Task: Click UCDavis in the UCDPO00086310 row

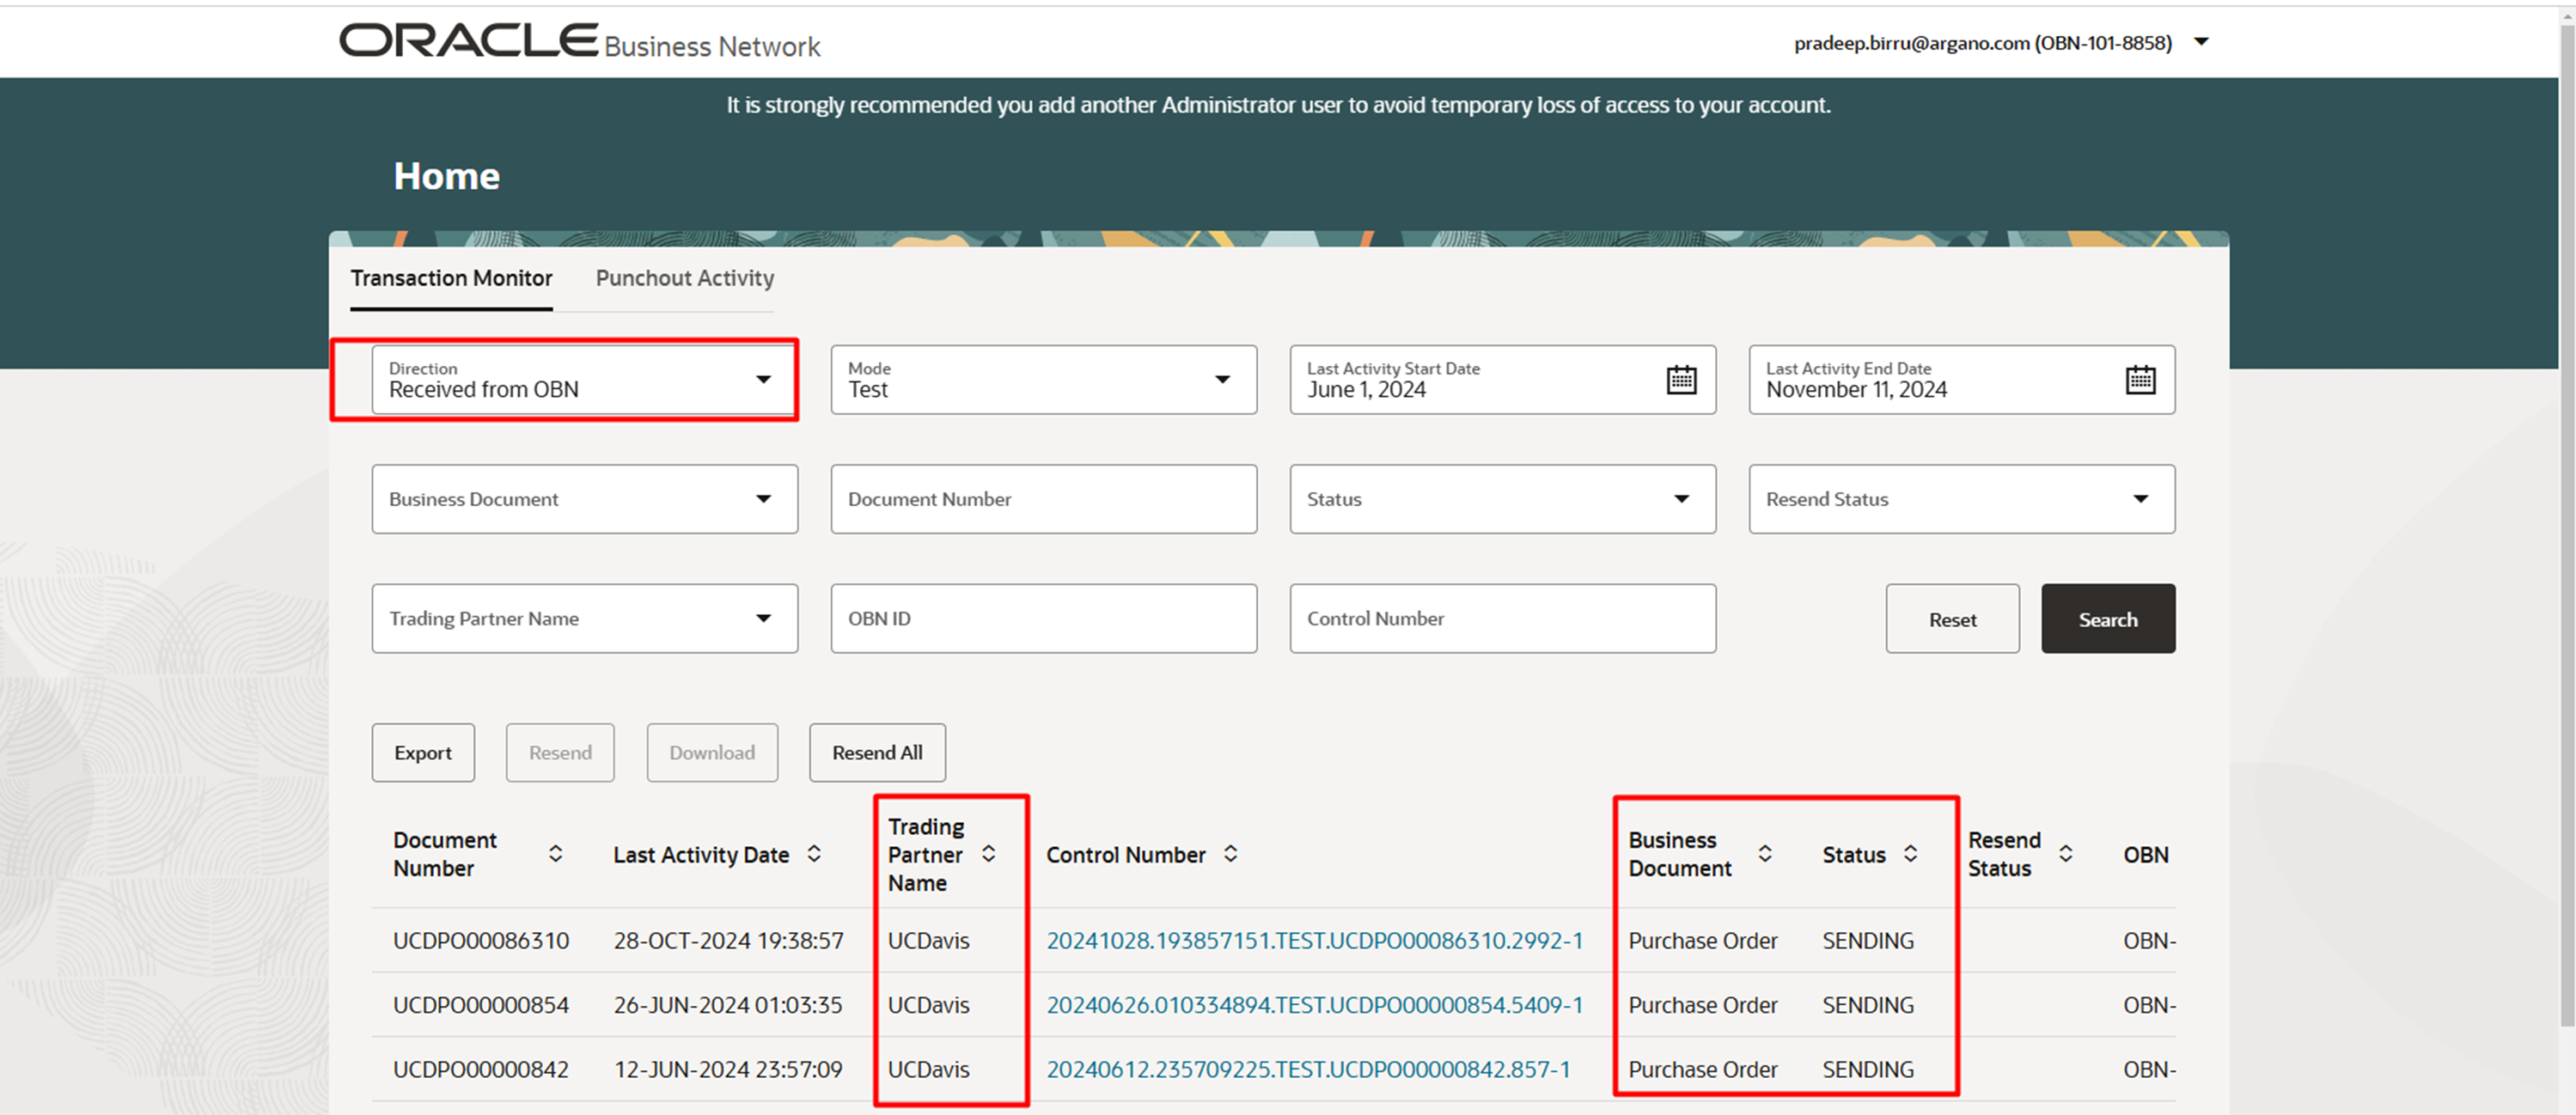Action: pos(928,941)
